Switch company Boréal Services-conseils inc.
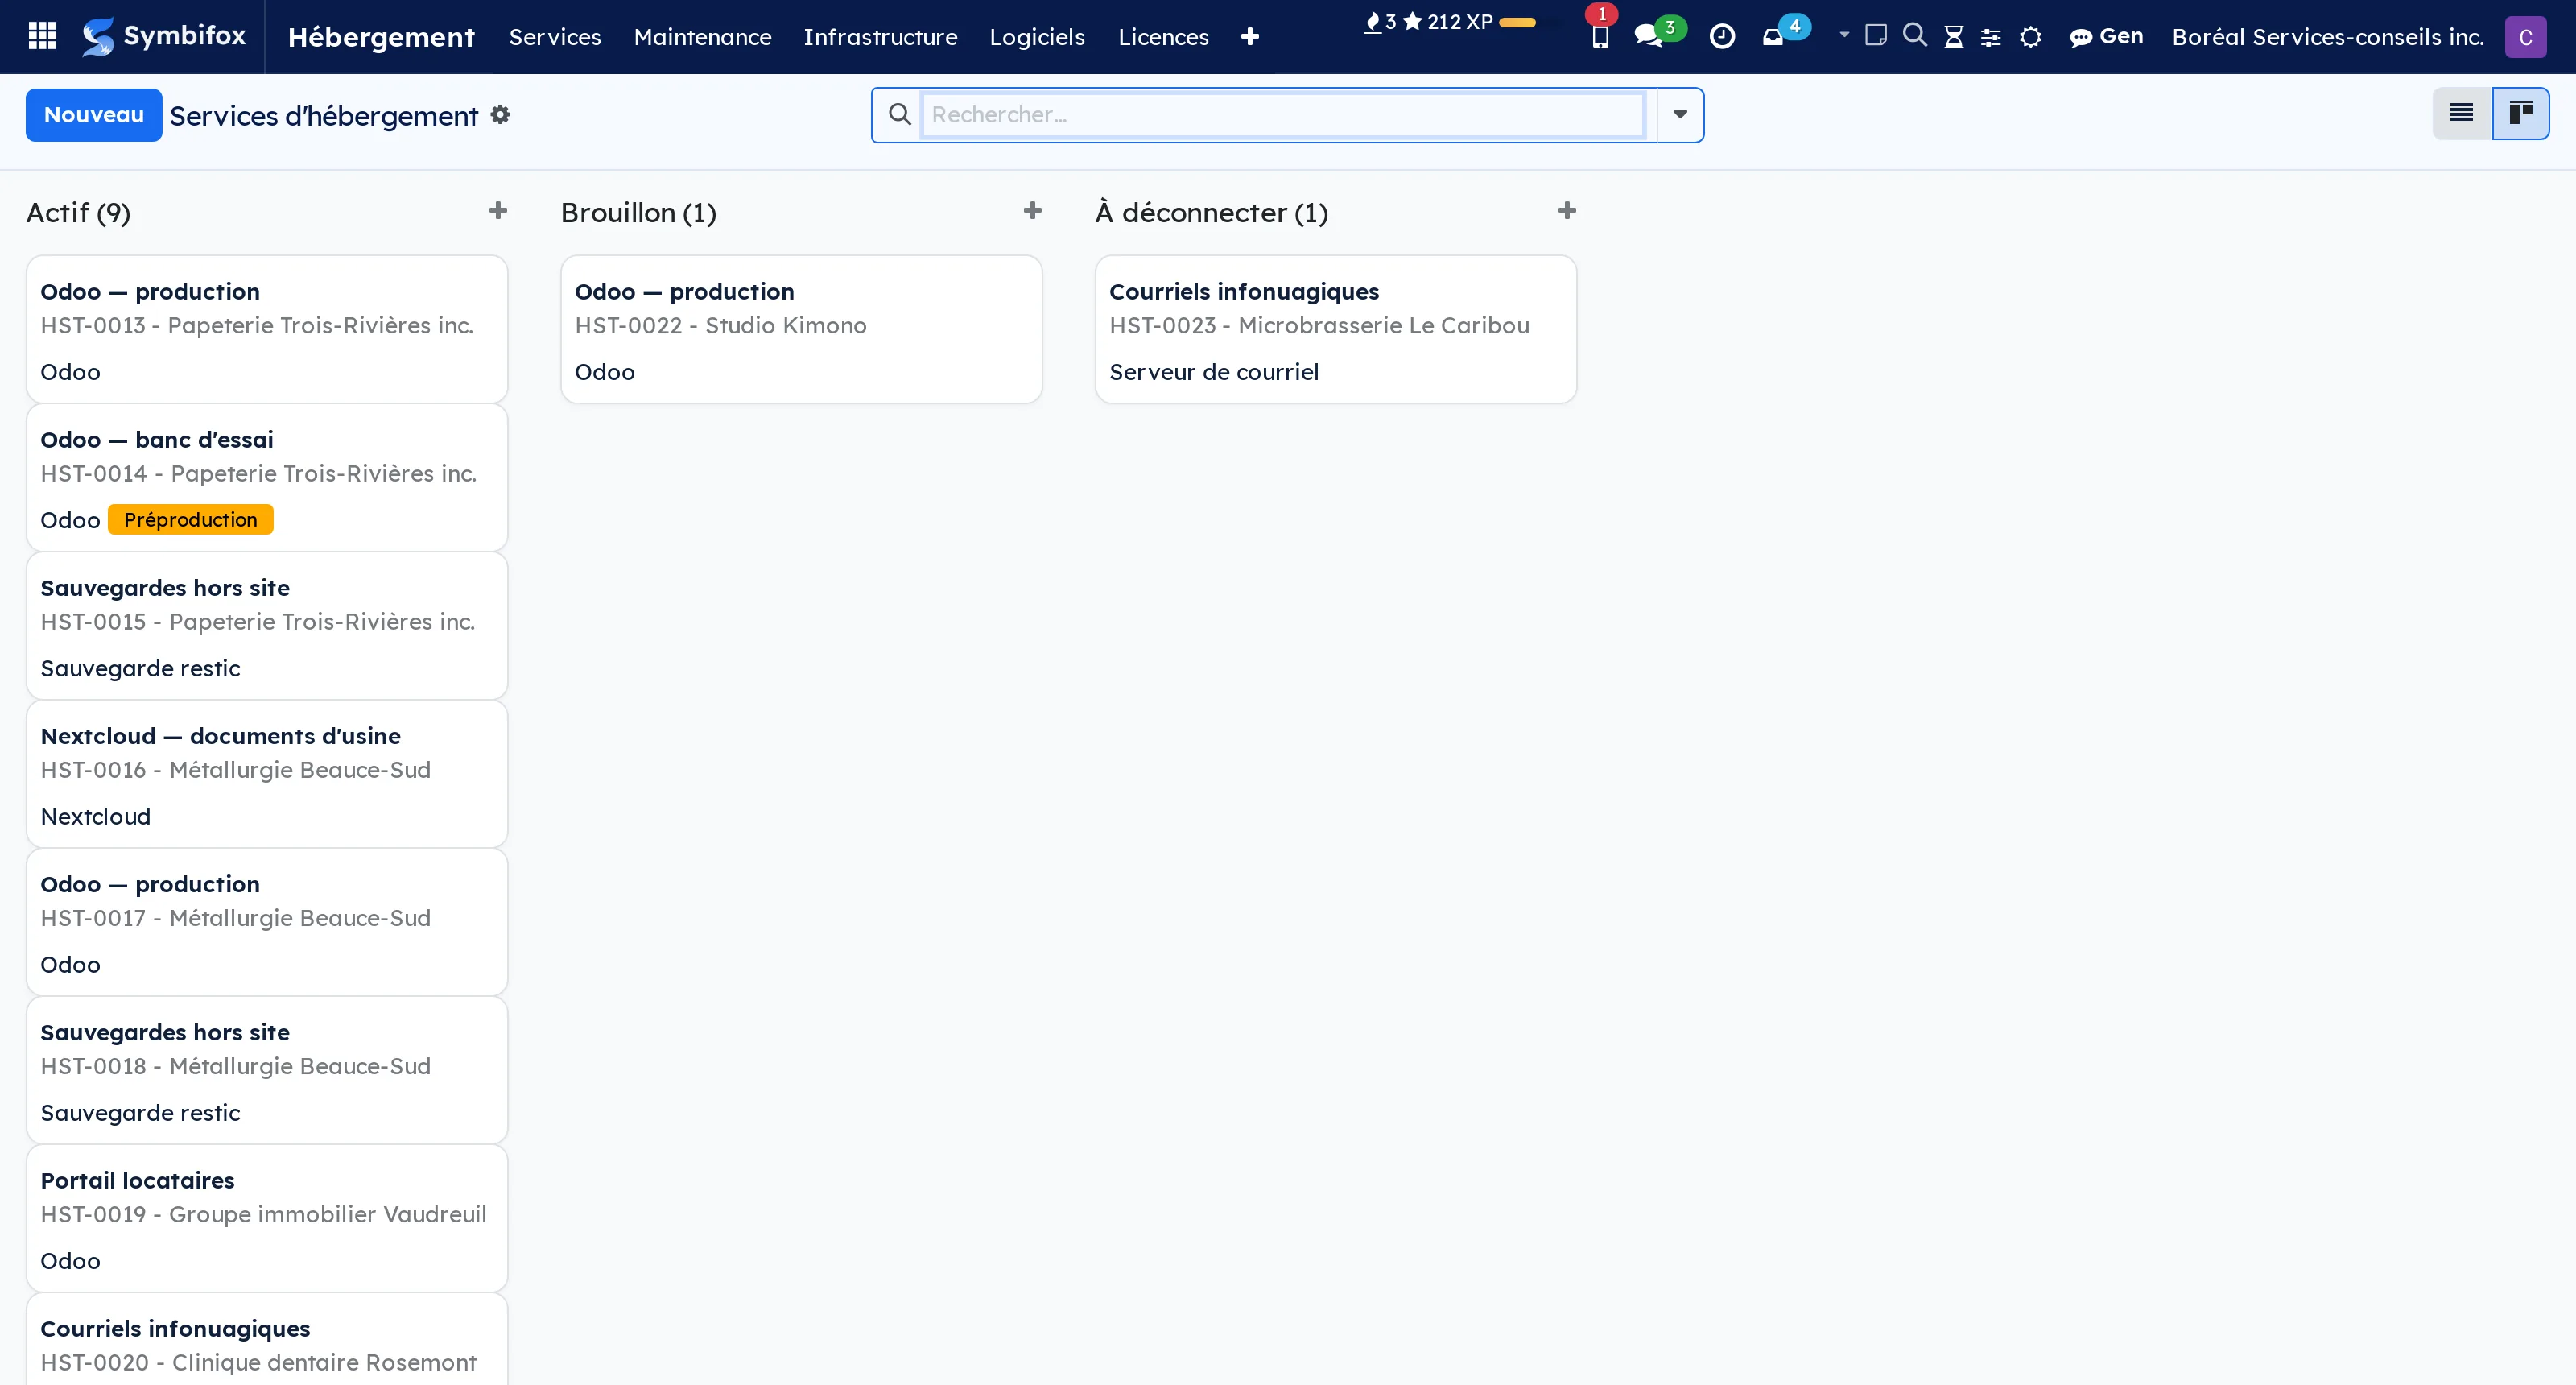Viewport: 2576px width, 1385px height. pos(2327,37)
